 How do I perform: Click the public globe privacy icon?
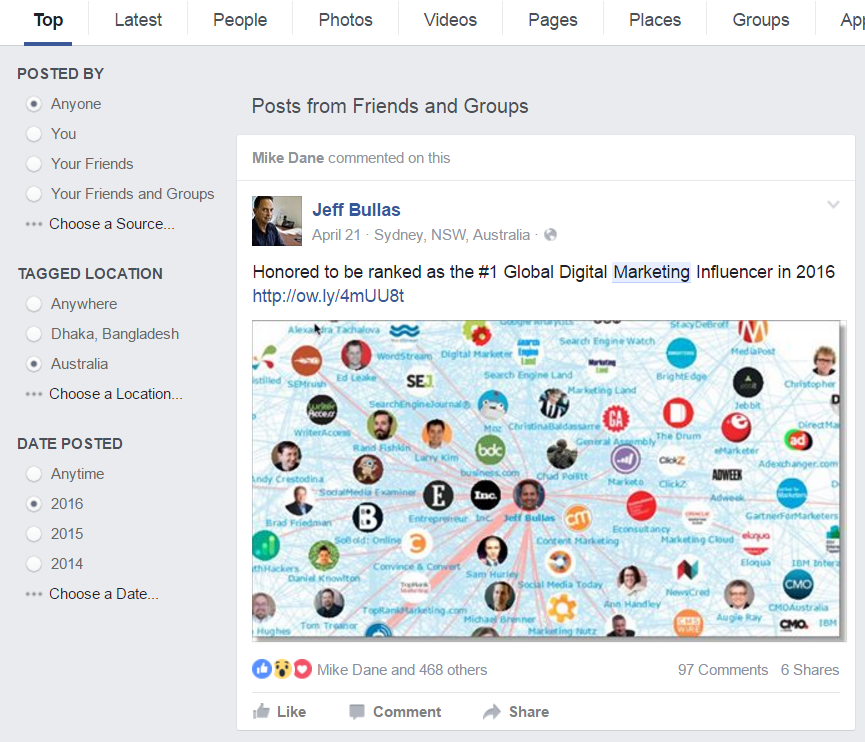coord(550,235)
